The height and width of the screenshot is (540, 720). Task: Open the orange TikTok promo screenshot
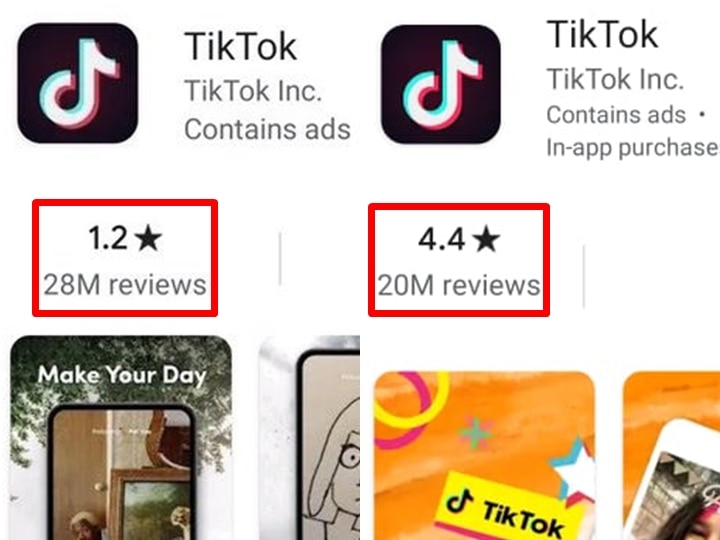pyautogui.click(x=484, y=456)
